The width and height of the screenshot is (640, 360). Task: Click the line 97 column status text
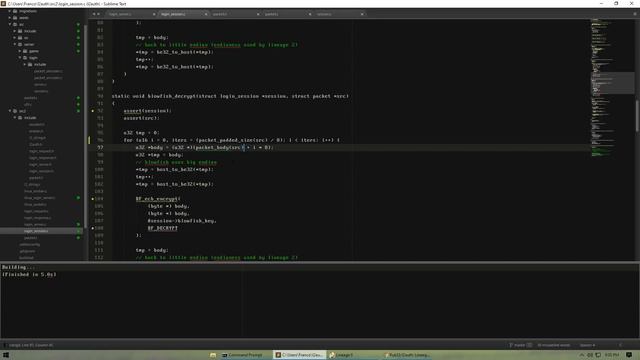tap(31, 345)
